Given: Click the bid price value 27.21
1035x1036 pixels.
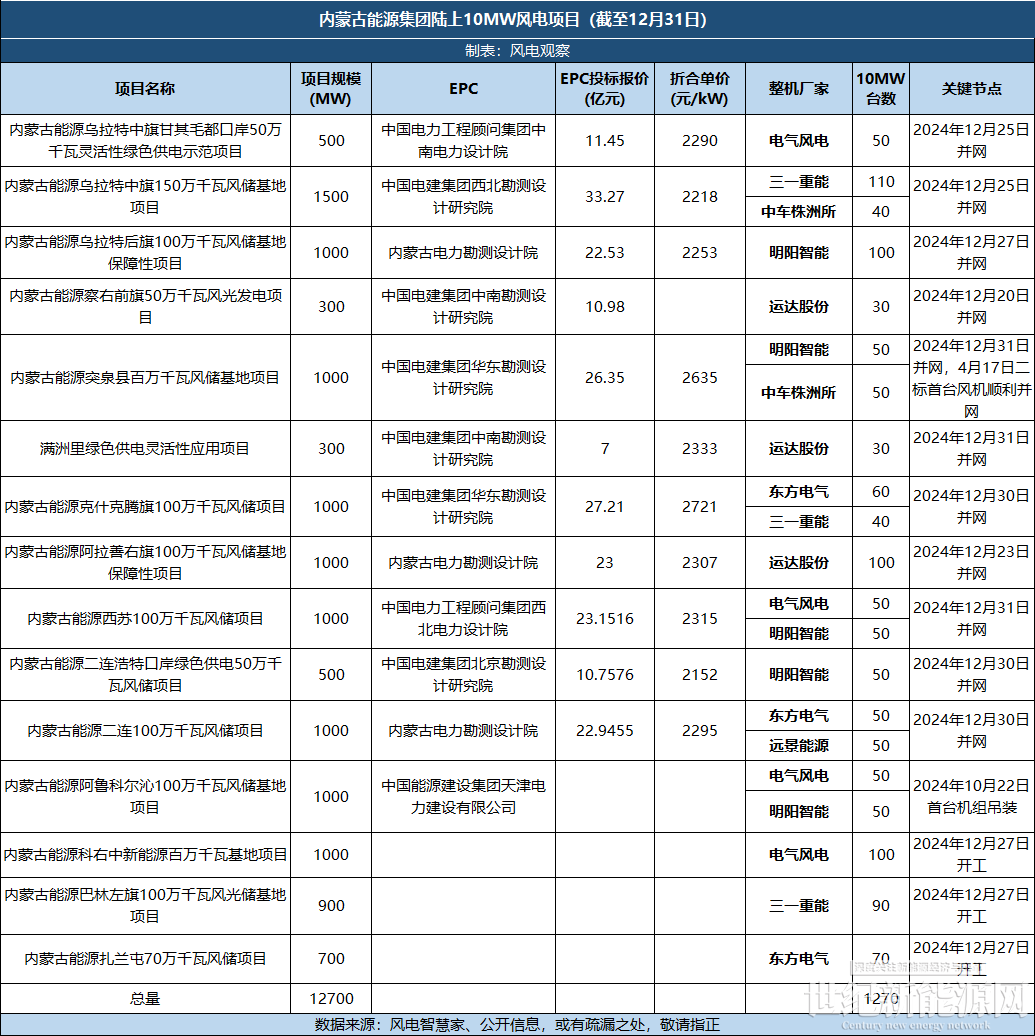Looking at the screenshot, I should (x=605, y=507).
